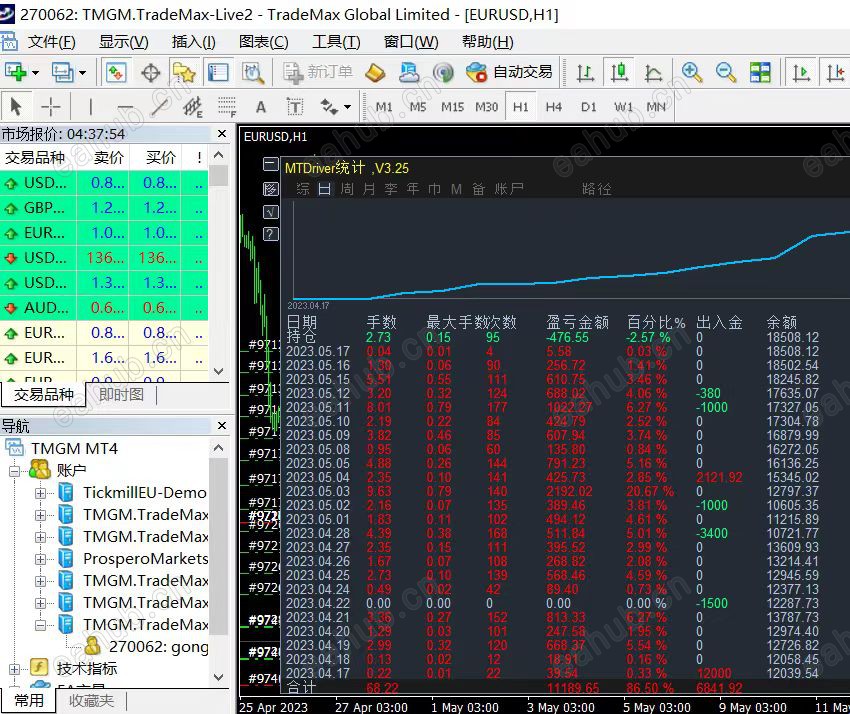Collapse the 账户 tree node

tap(14, 471)
